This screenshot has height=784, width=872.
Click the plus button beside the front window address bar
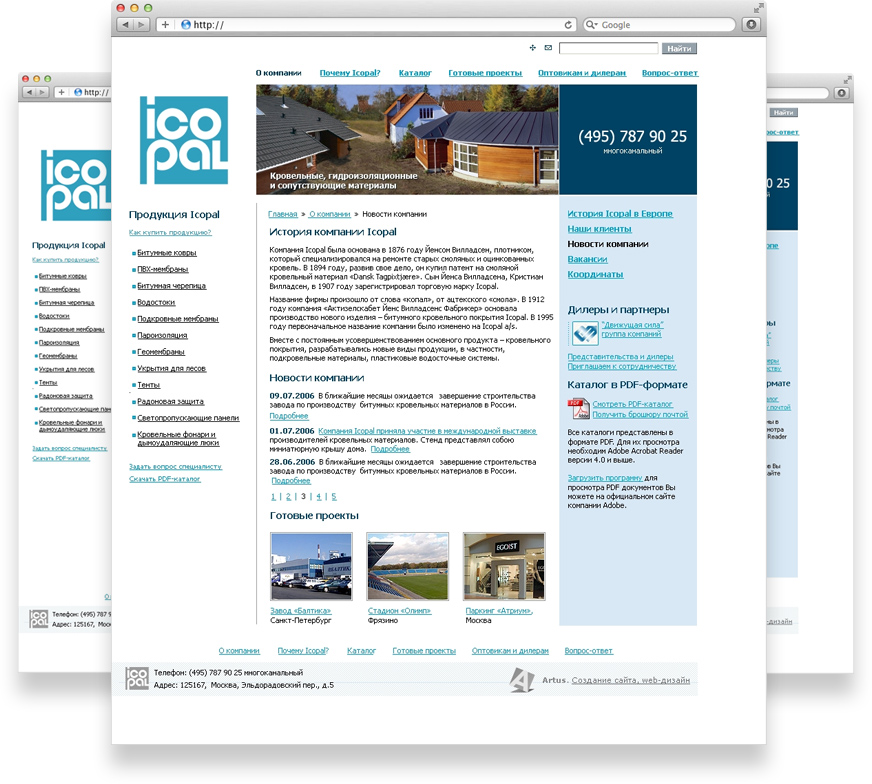pos(165,24)
